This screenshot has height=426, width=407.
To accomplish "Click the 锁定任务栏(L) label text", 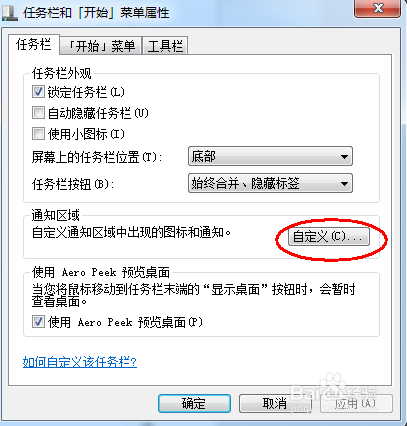I will tap(86, 92).
